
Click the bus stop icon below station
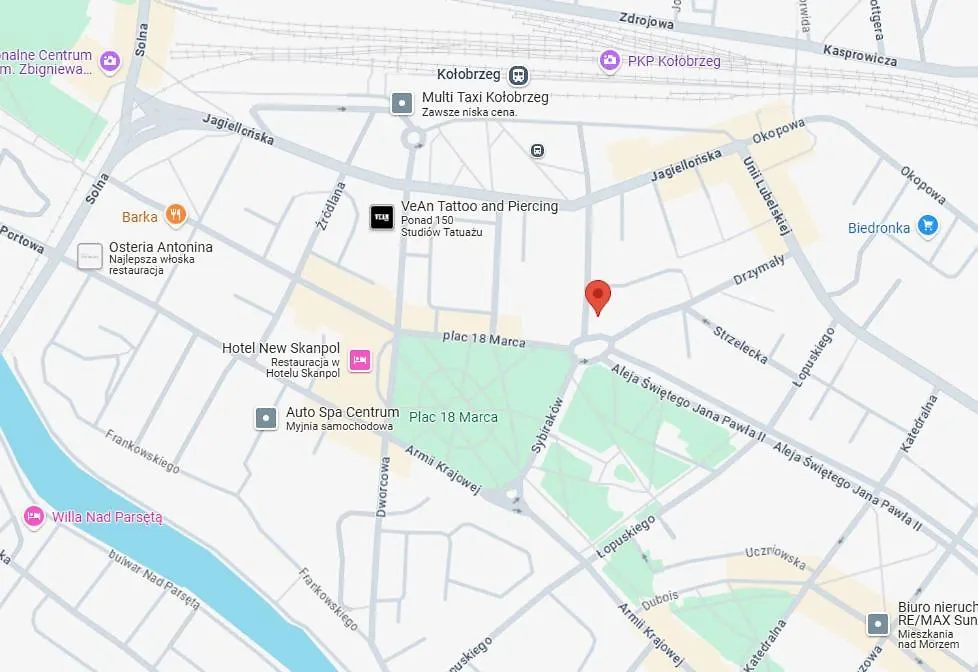537,150
